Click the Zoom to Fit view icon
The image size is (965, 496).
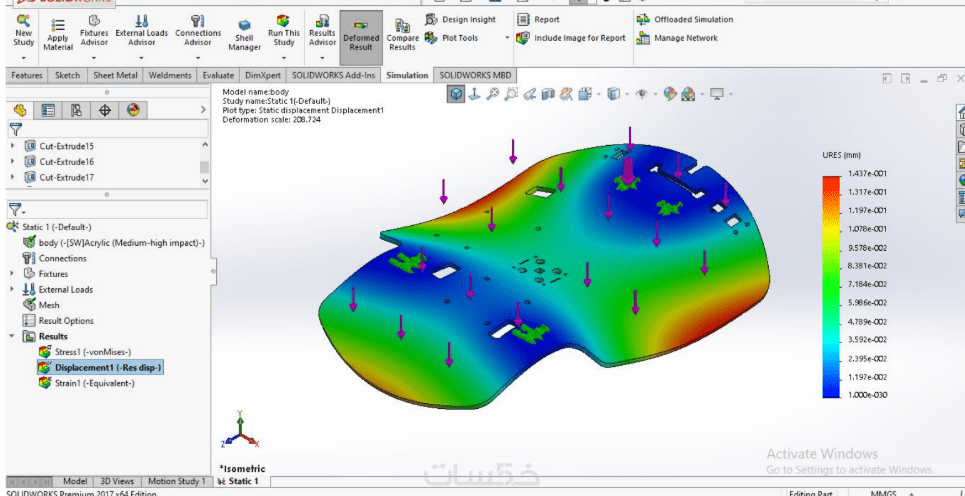click(492, 94)
